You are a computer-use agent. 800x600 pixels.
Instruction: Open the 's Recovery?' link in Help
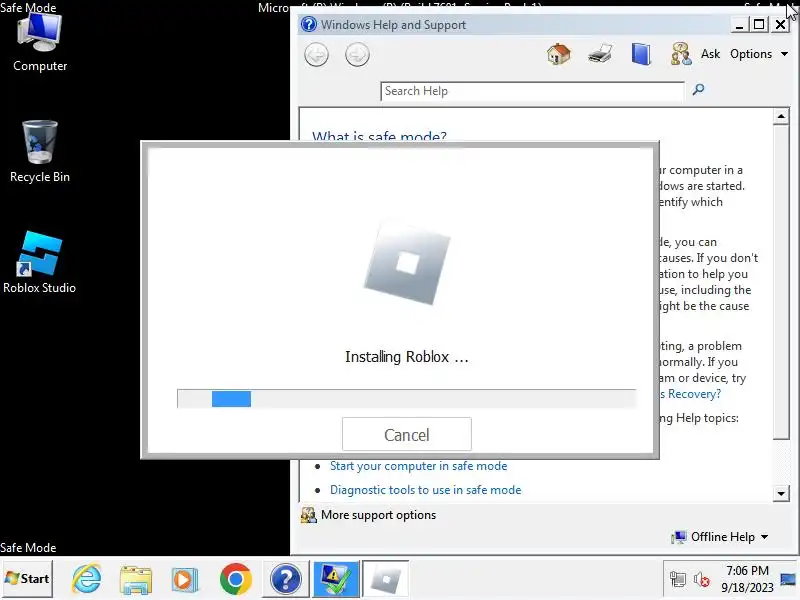click(690, 394)
